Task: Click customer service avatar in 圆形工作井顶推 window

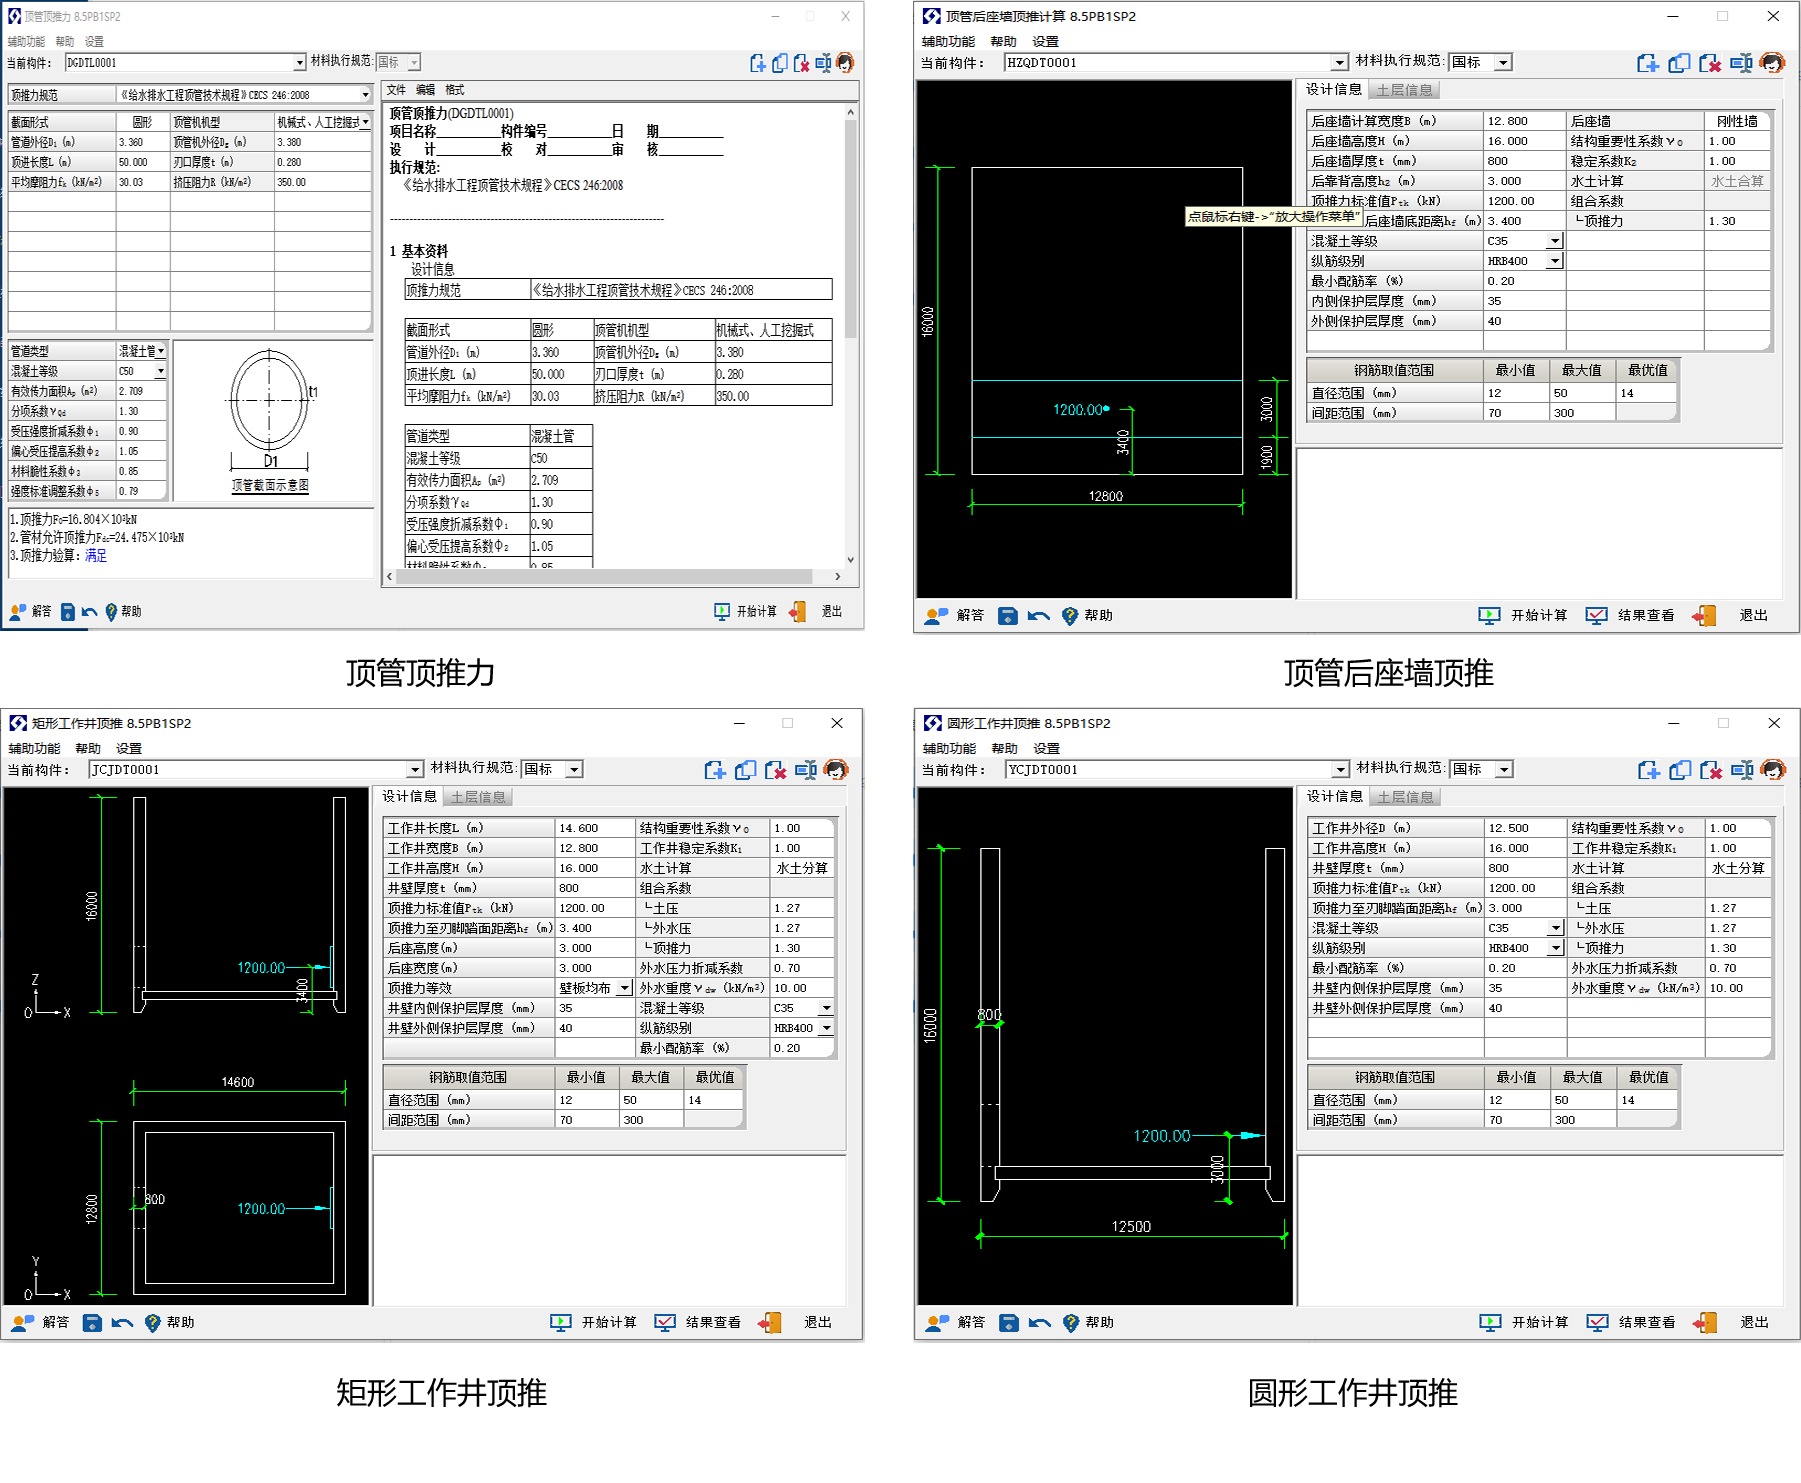Action: point(1773,770)
